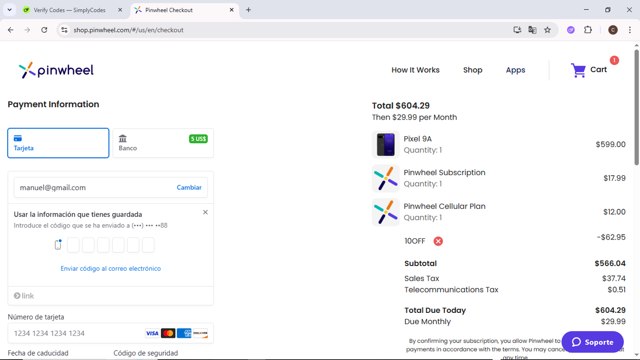Click the Total $604.29 heading
Viewport: 640px width, 360px height.
400,106
